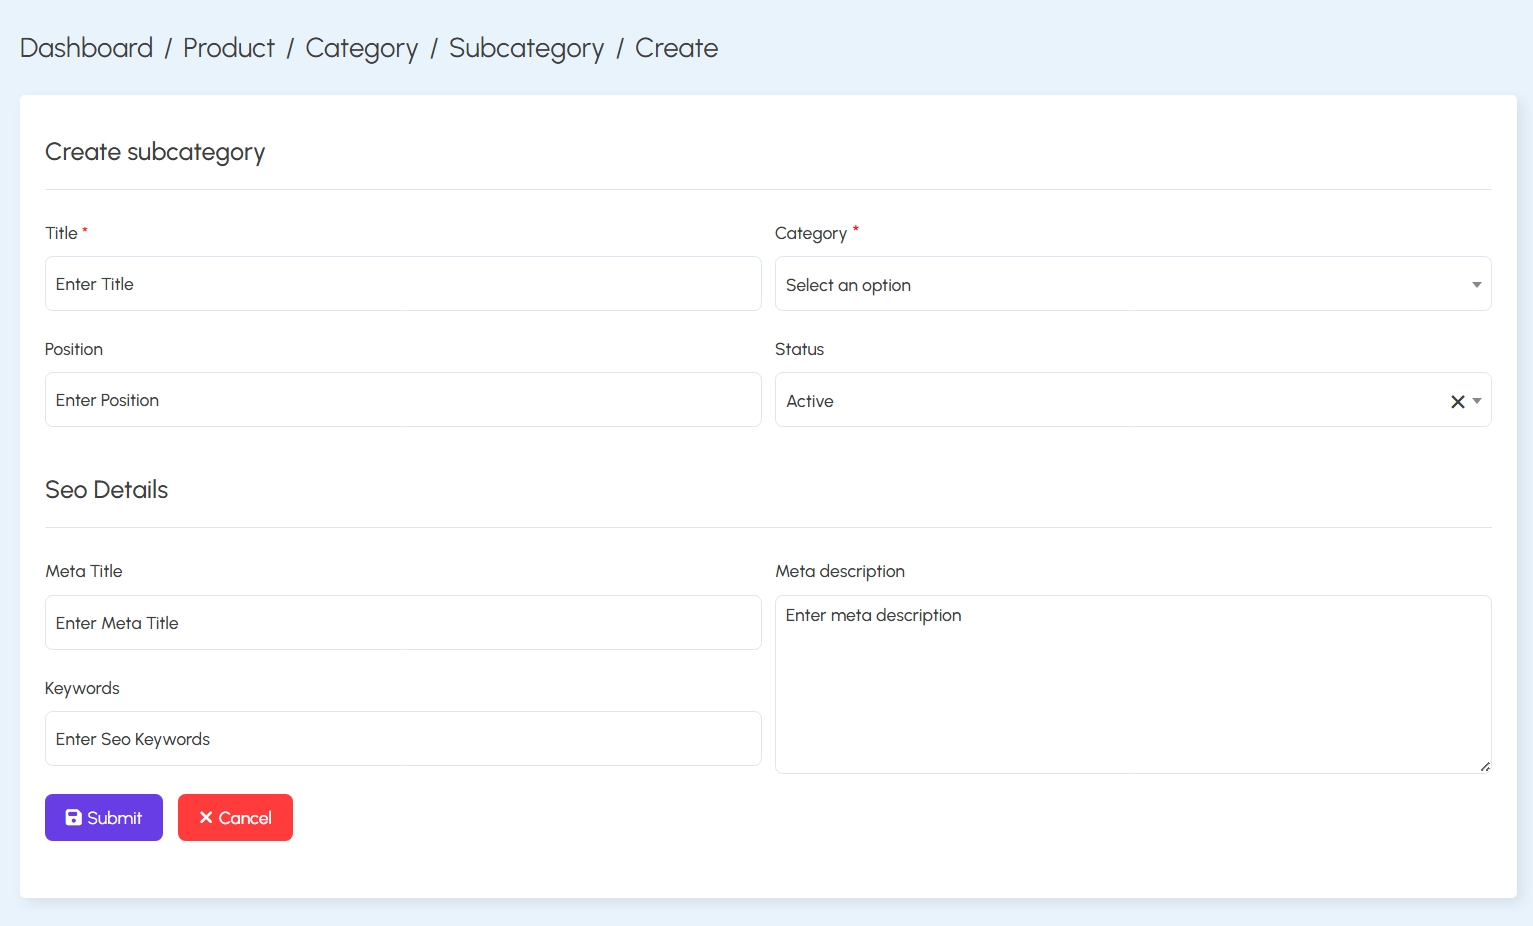Screen dimensions: 1533x926
Task: Click the Create subcategory heading
Action: 155,152
